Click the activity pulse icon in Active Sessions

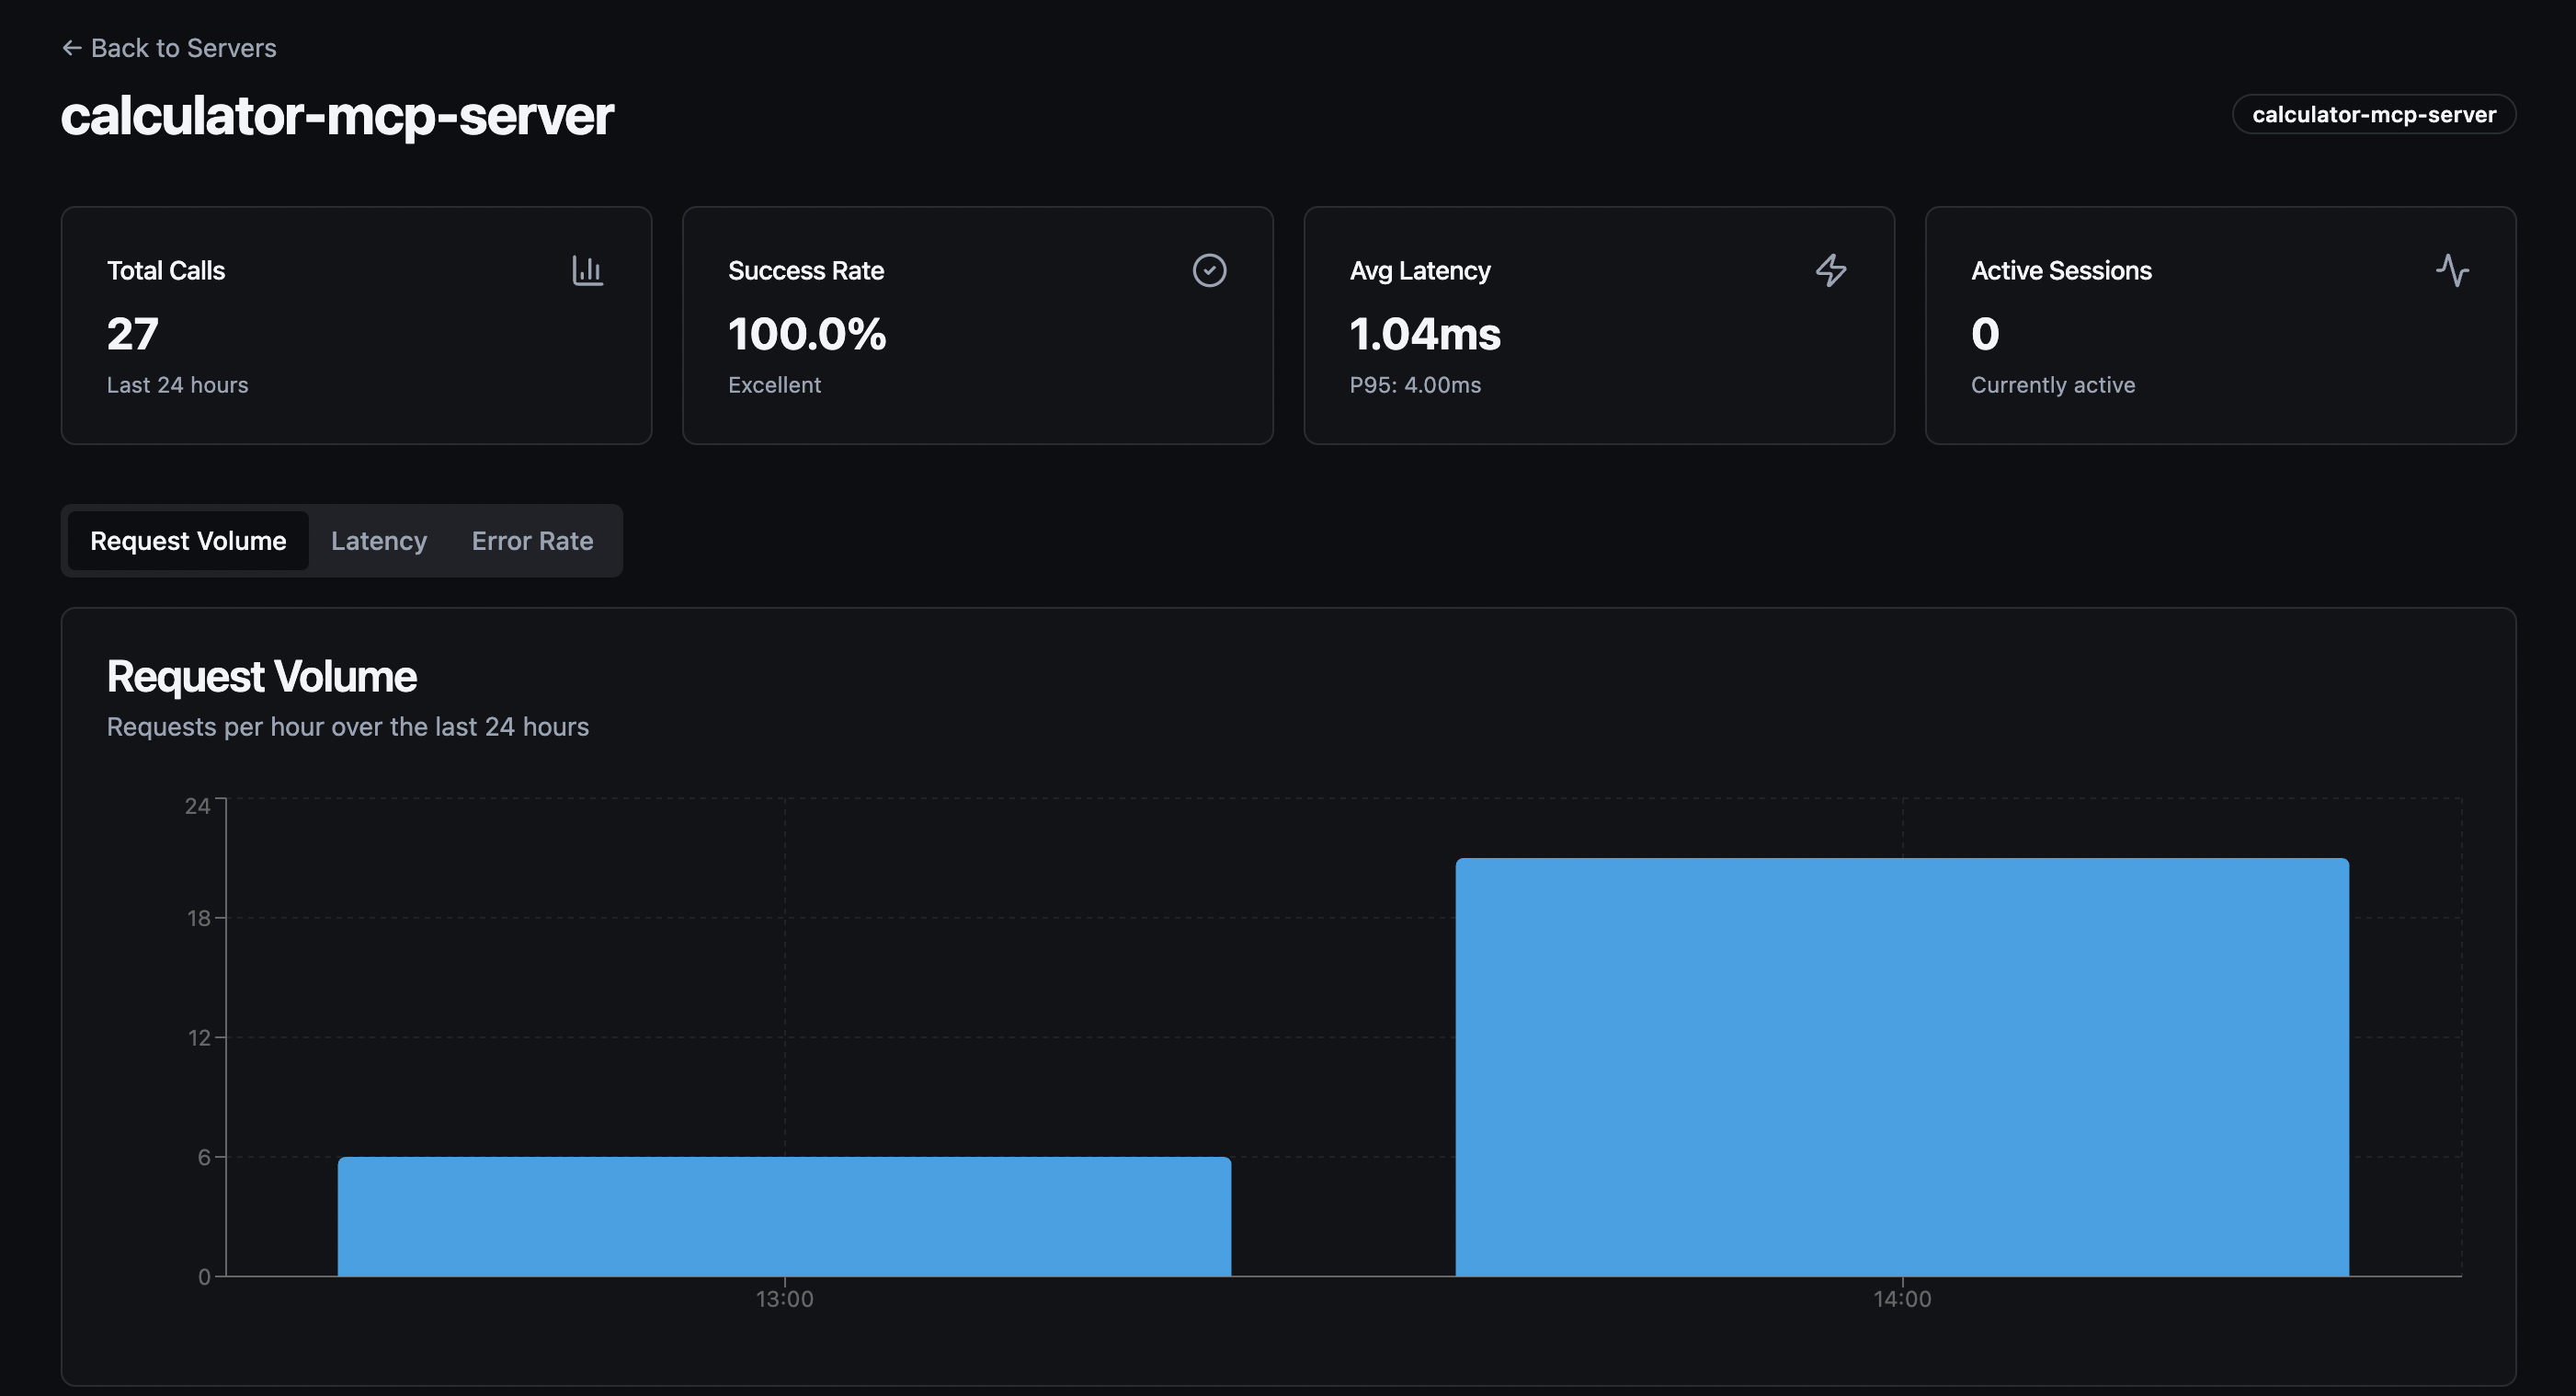tap(2452, 270)
